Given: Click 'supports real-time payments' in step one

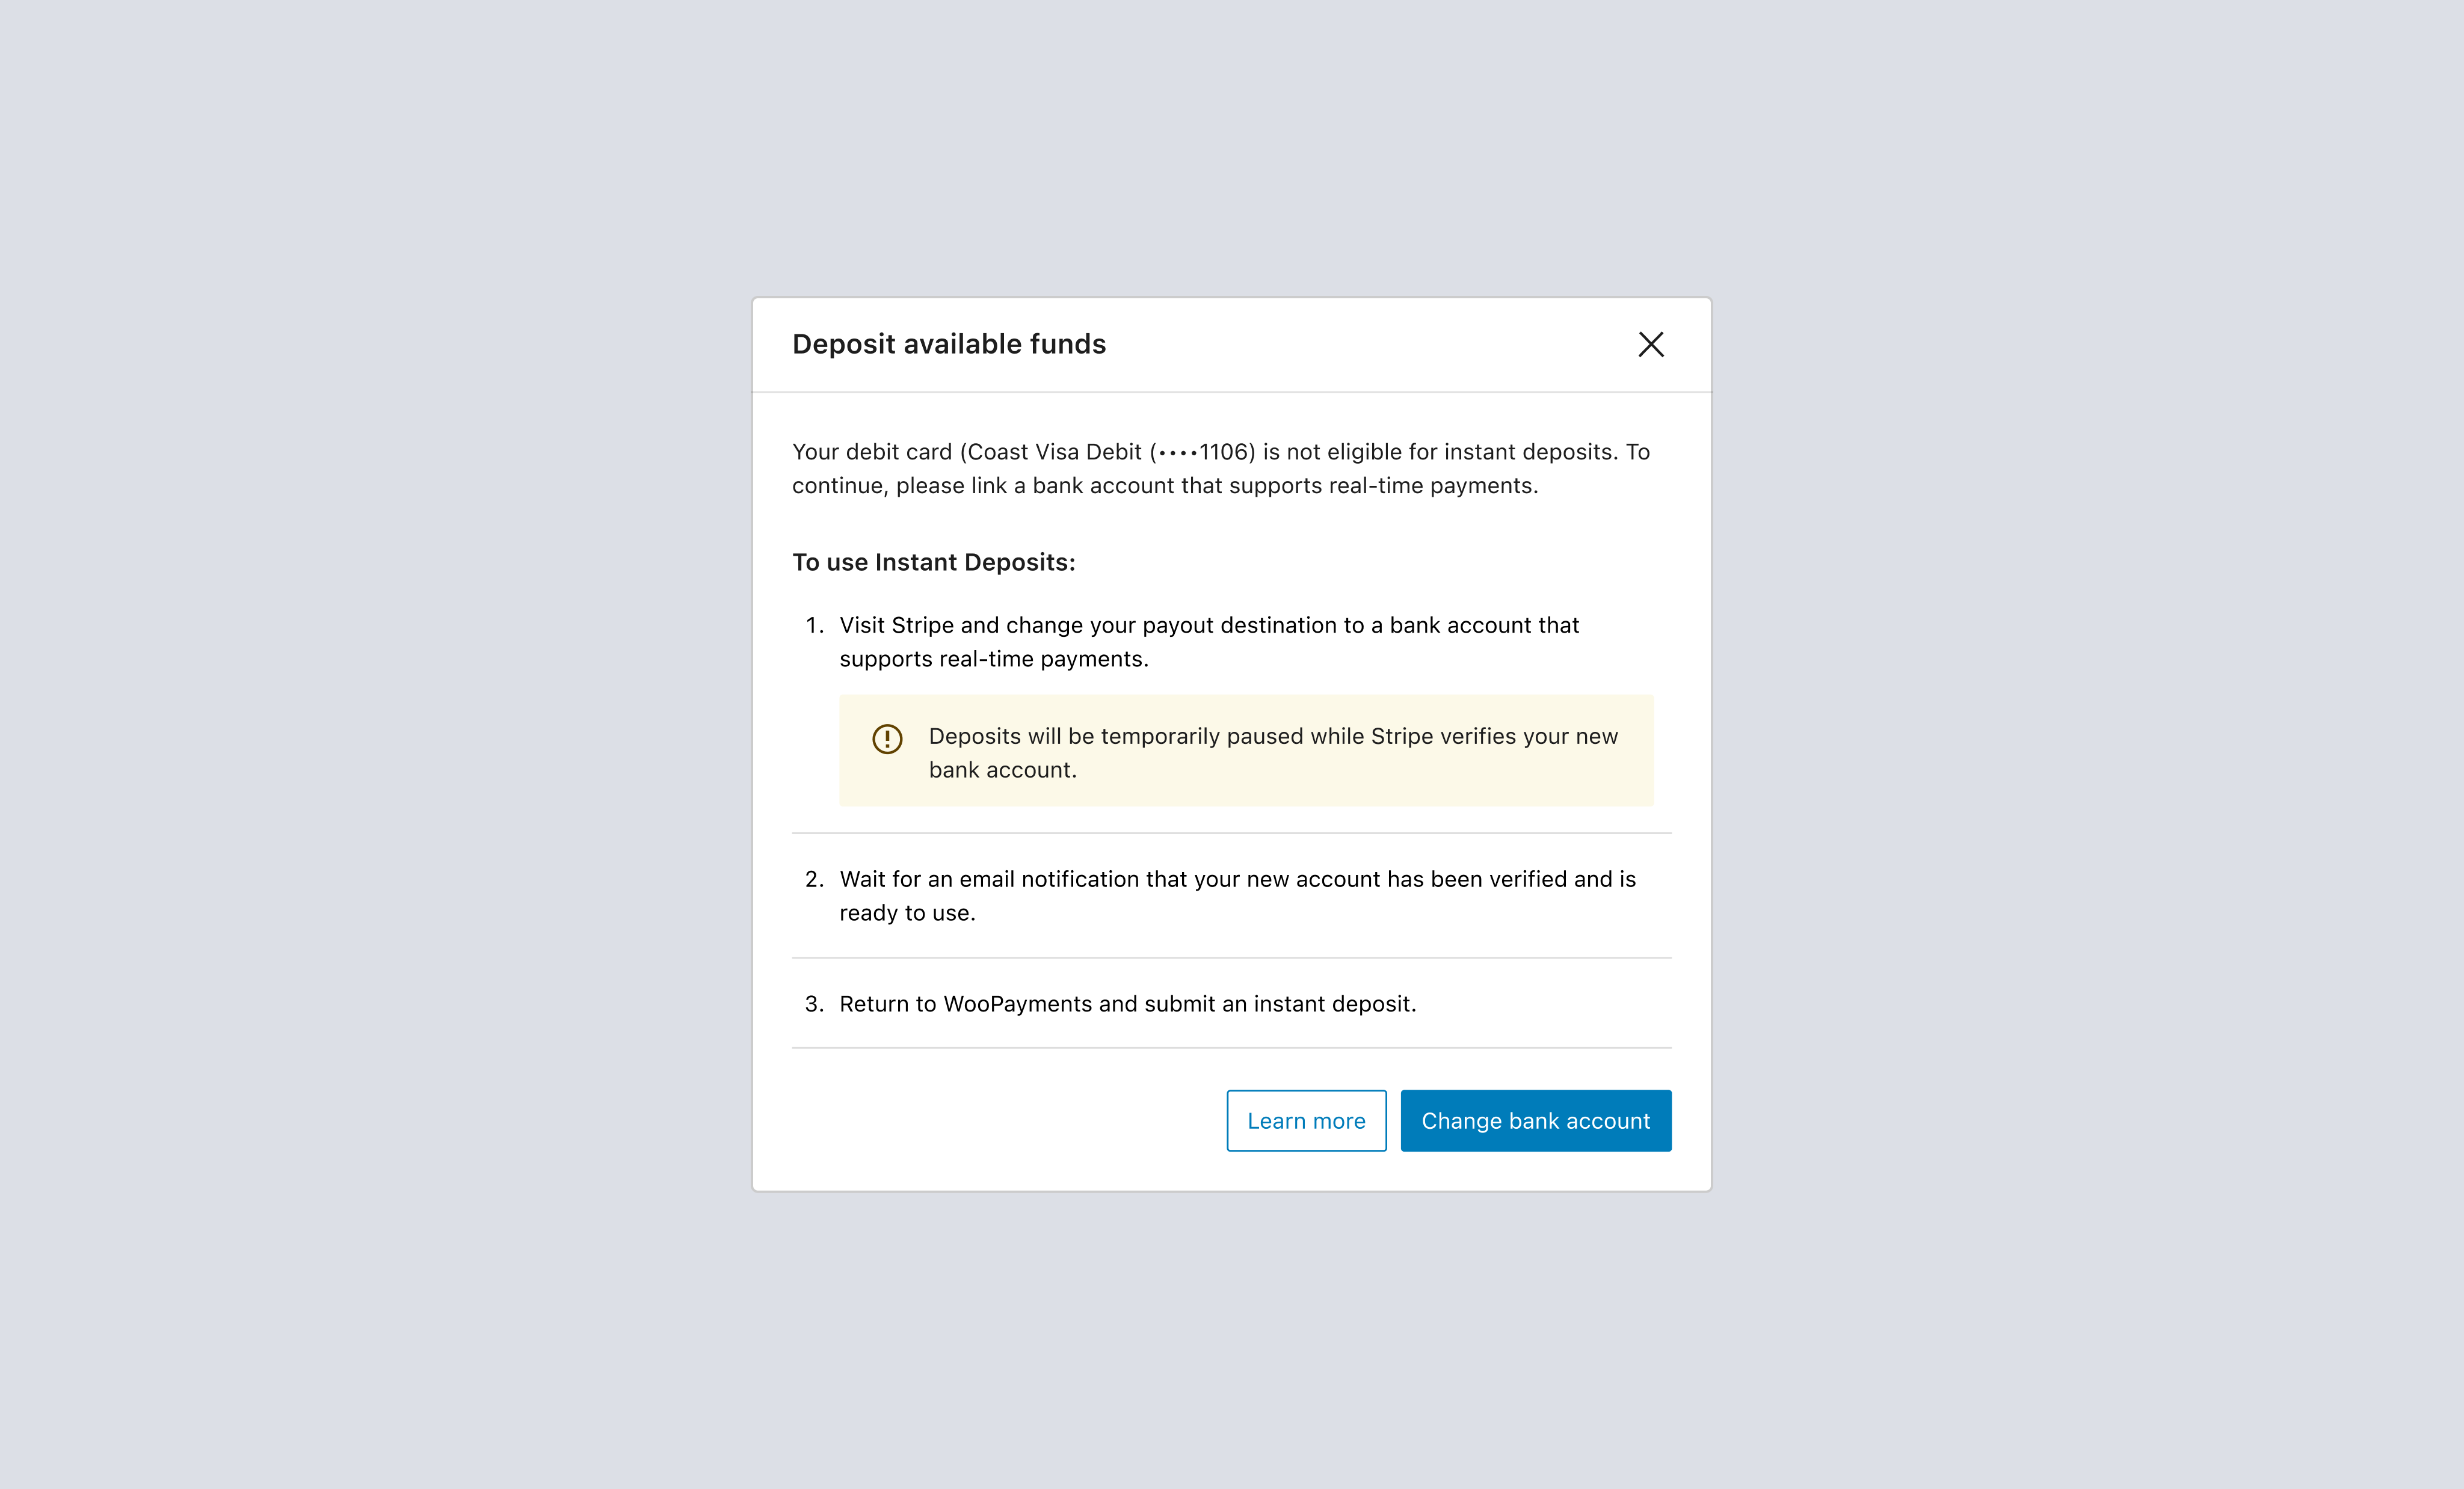Looking at the screenshot, I should (x=994, y=659).
